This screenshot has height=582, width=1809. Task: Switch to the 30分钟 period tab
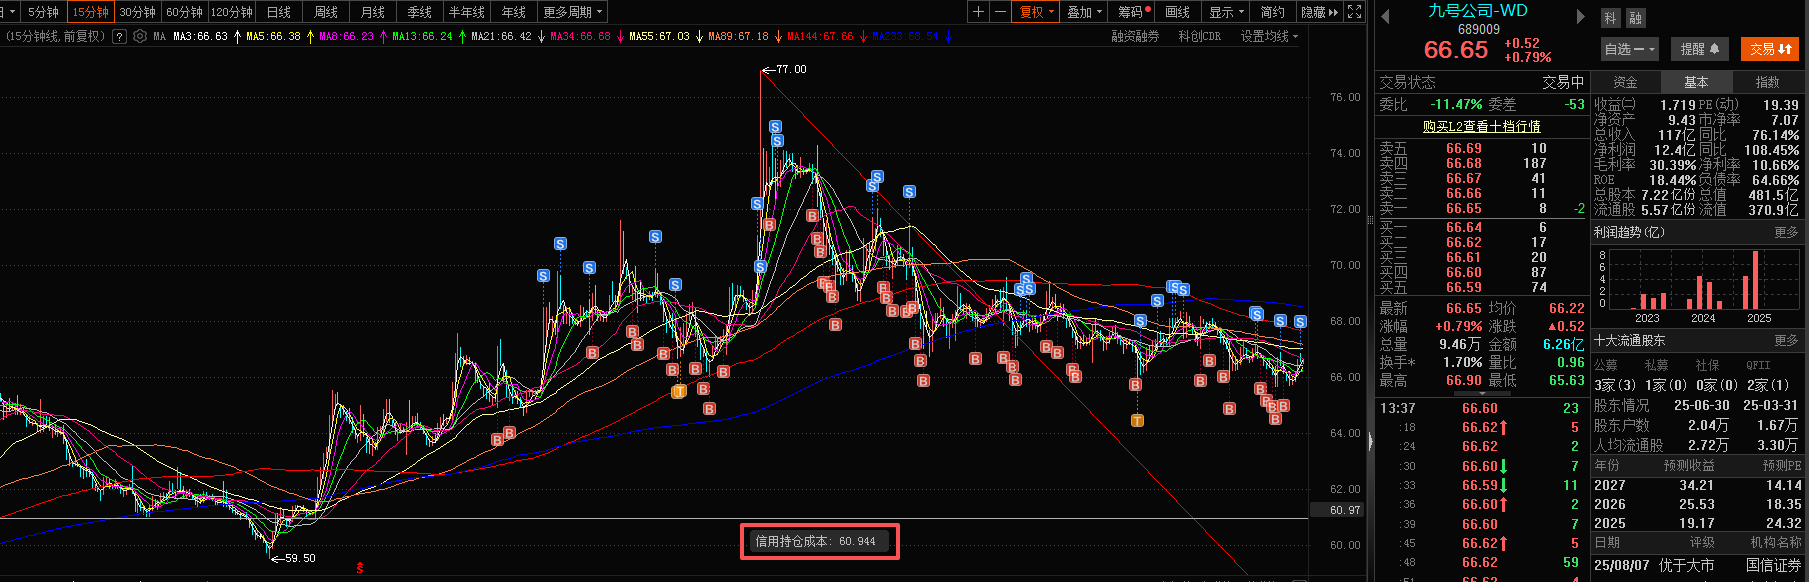coord(137,12)
